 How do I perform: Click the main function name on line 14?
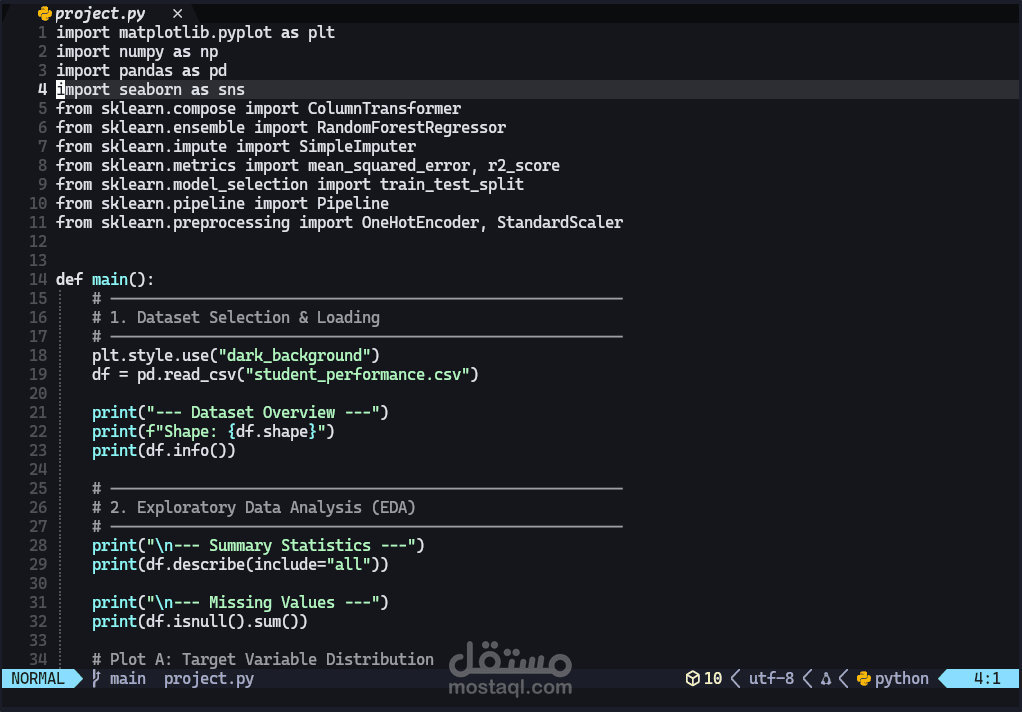click(x=110, y=280)
